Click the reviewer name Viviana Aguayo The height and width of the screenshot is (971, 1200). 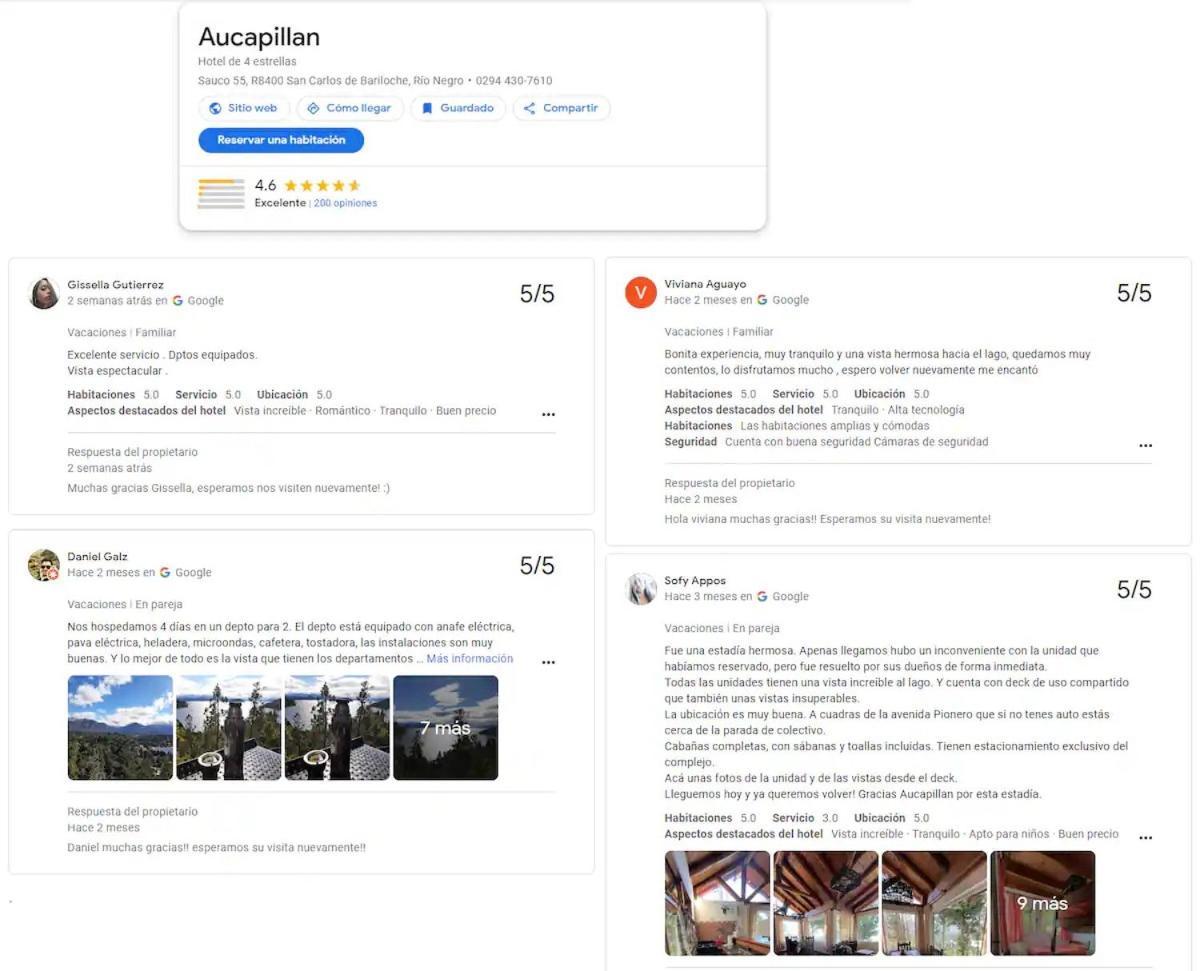705,284
